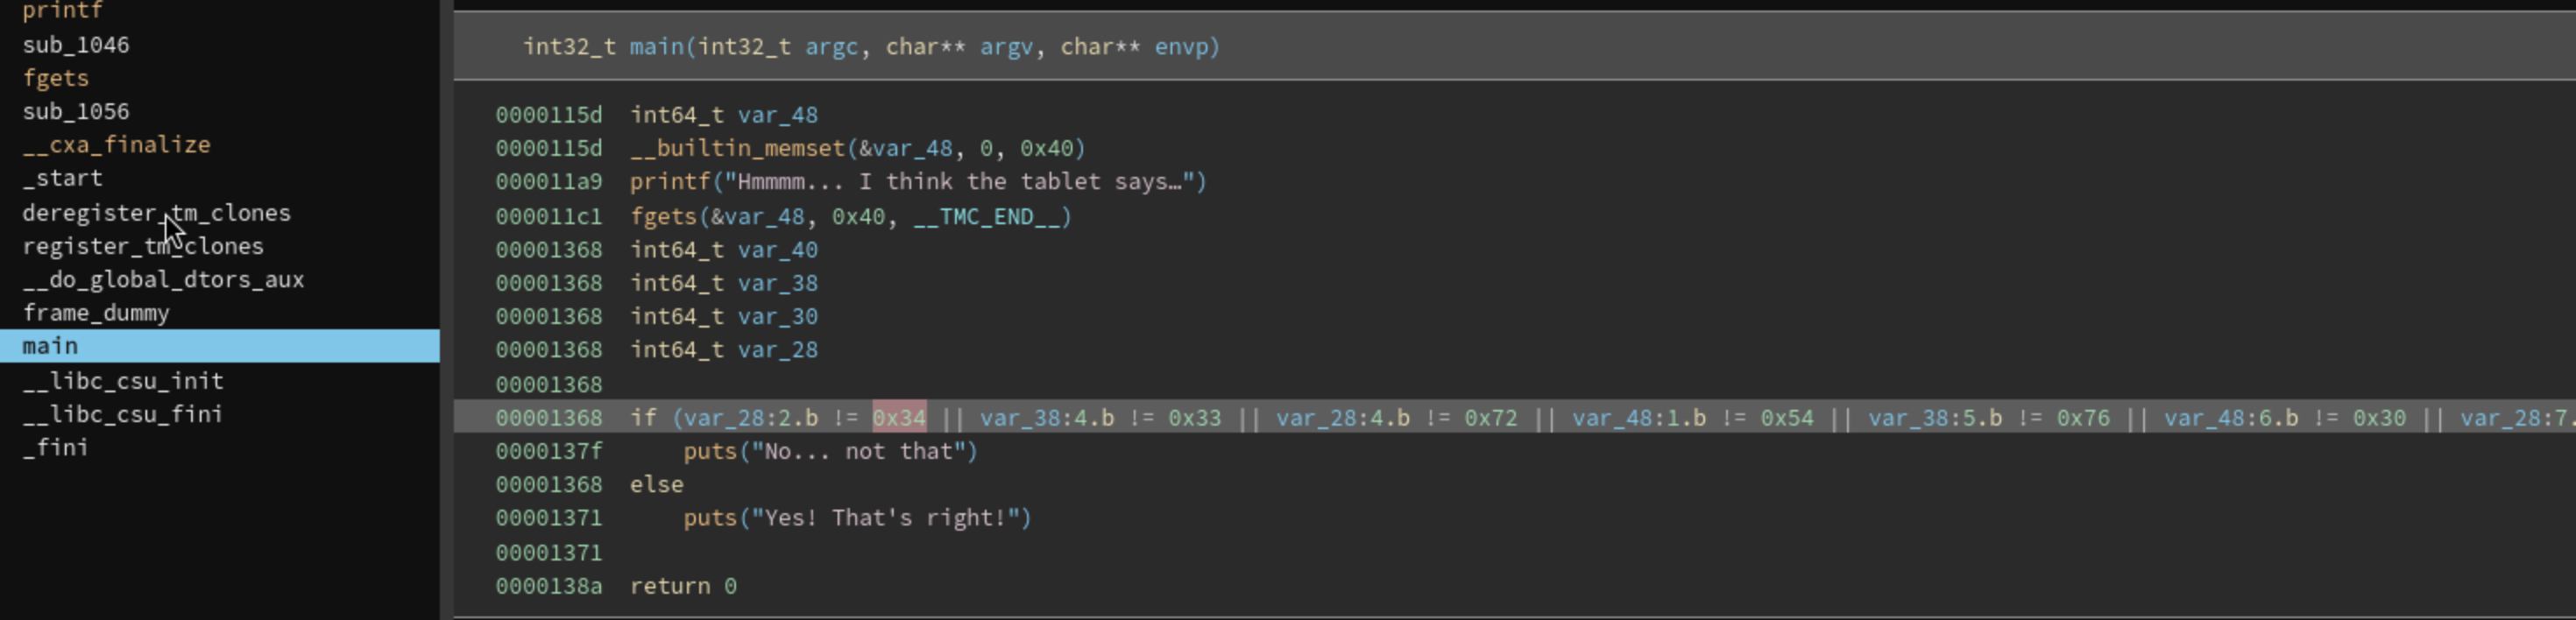Select the highlighted 0x34 constant
Image resolution: width=2576 pixels, height=620 pixels.
pos(899,418)
